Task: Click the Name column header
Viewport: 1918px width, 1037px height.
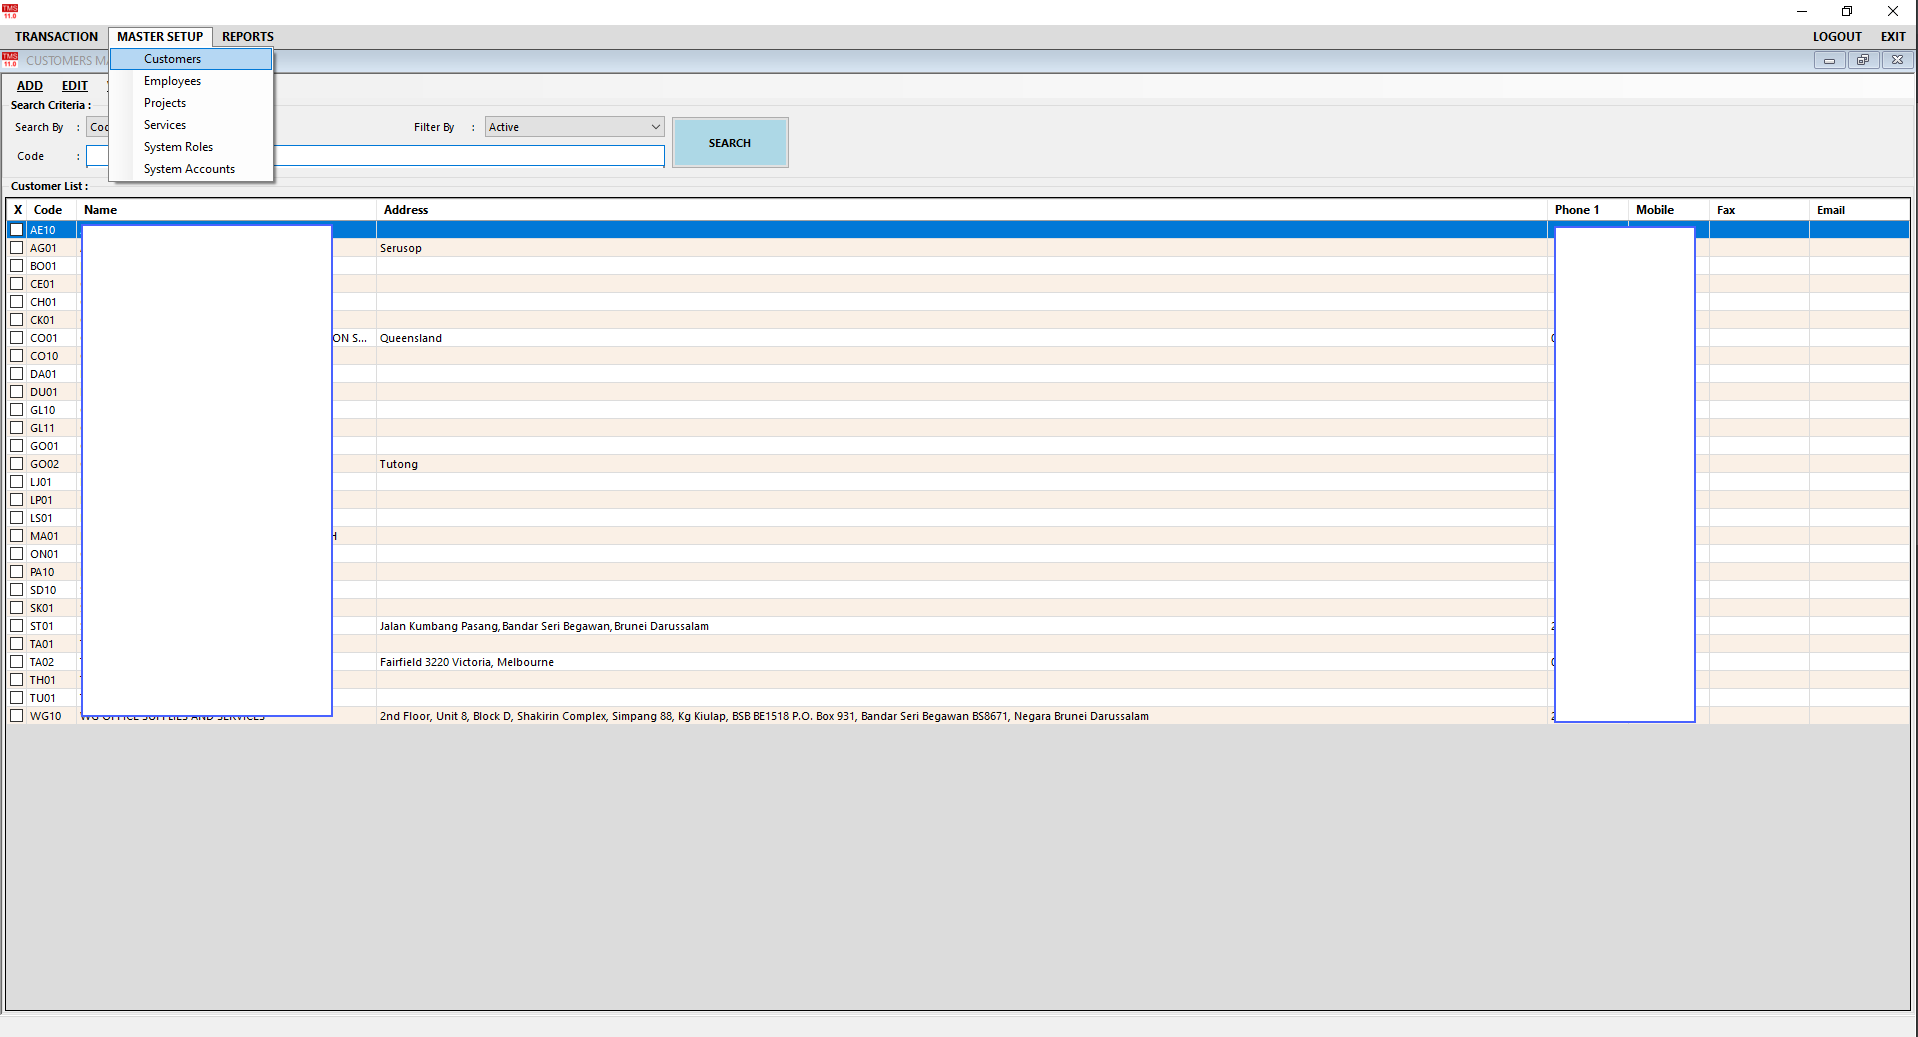Action: (x=227, y=210)
